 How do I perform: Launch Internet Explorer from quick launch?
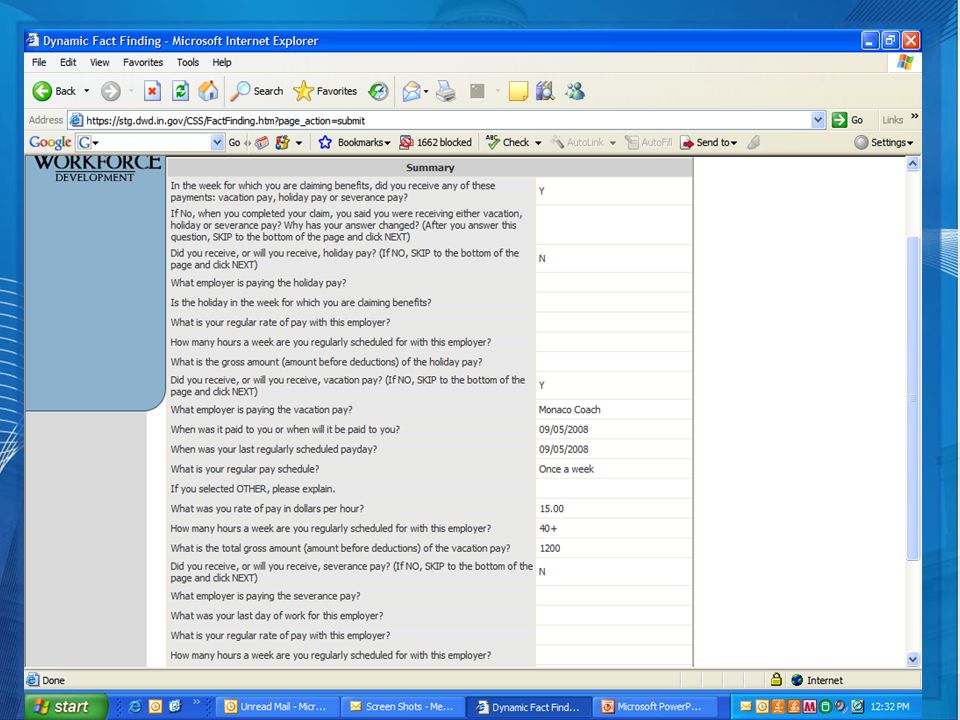click(135, 707)
